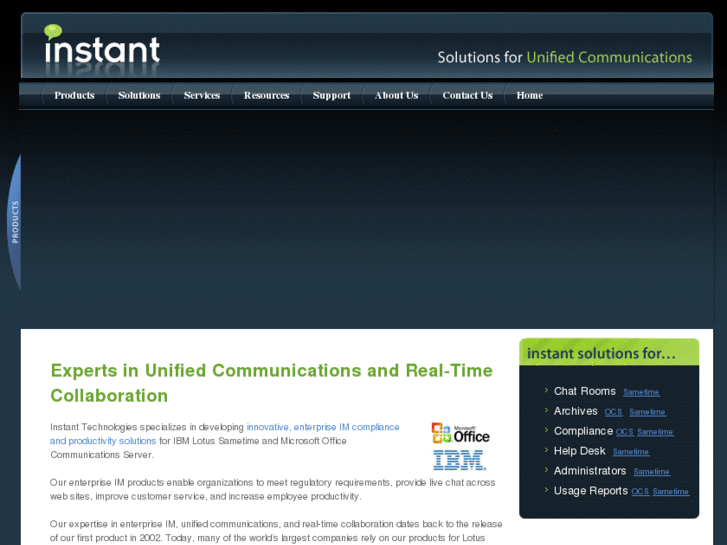The width and height of the screenshot is (727, 545).
Task: Go to Contact Us page
Action: coord(467,96)
